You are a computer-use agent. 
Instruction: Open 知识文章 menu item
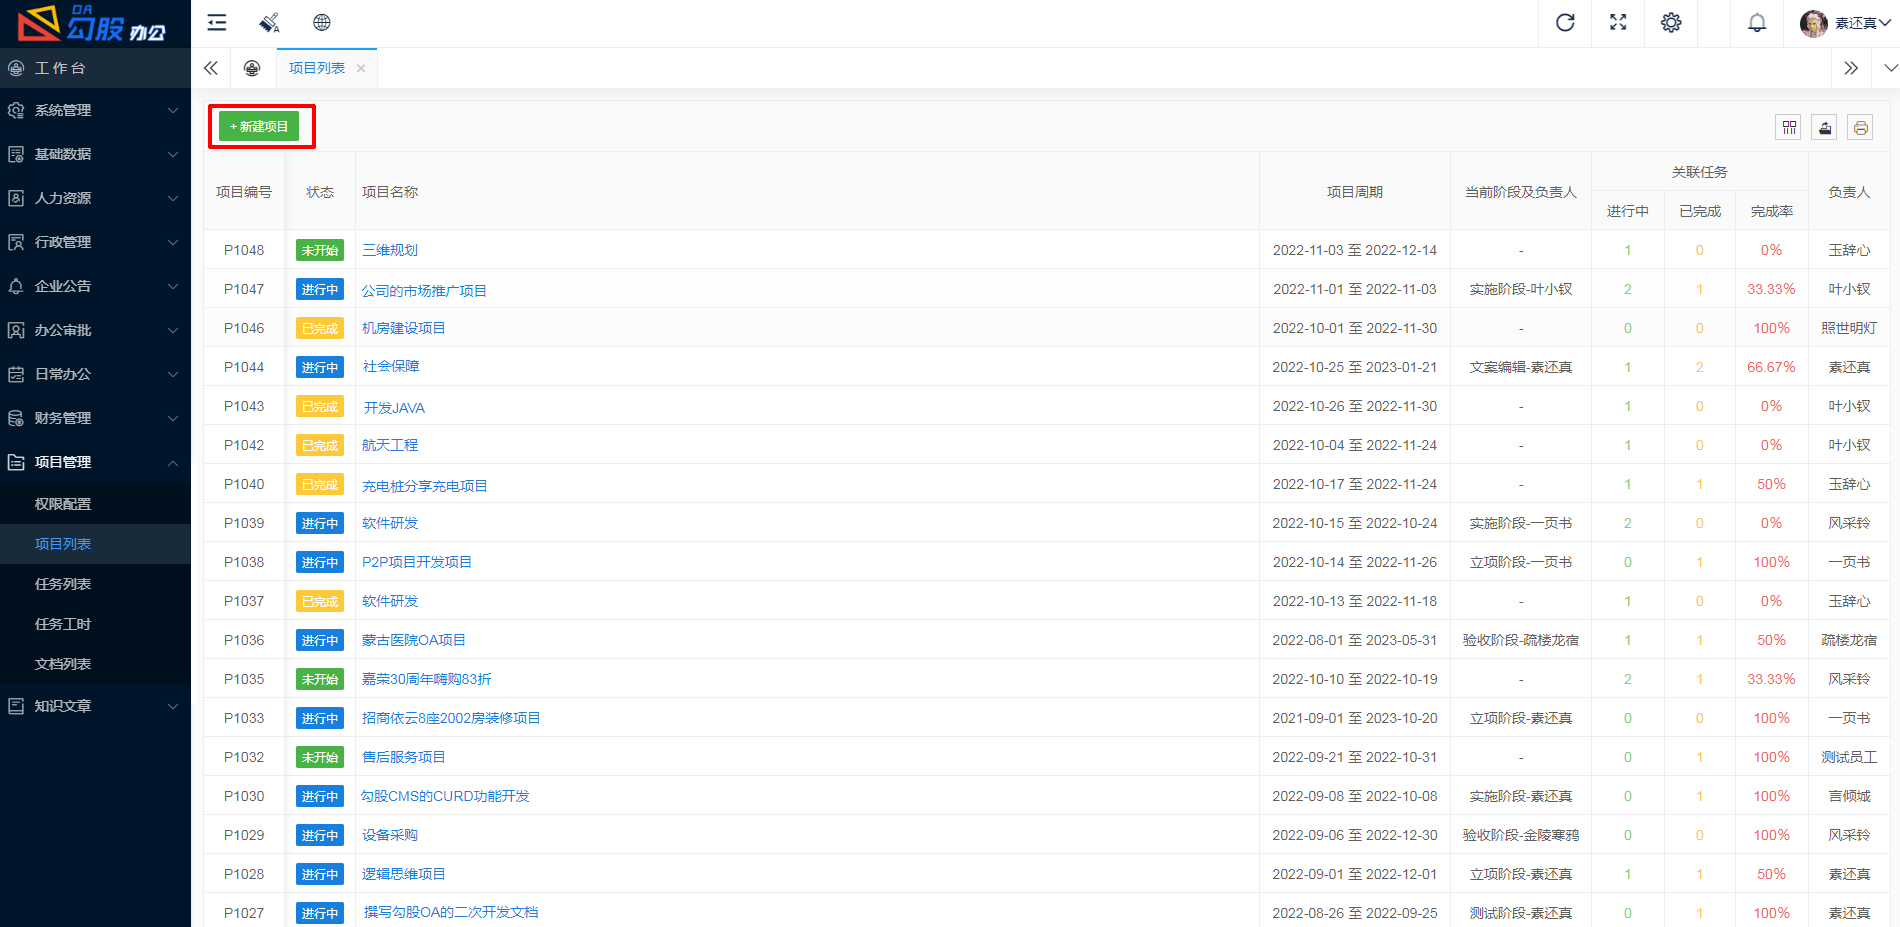click(95, 706)
